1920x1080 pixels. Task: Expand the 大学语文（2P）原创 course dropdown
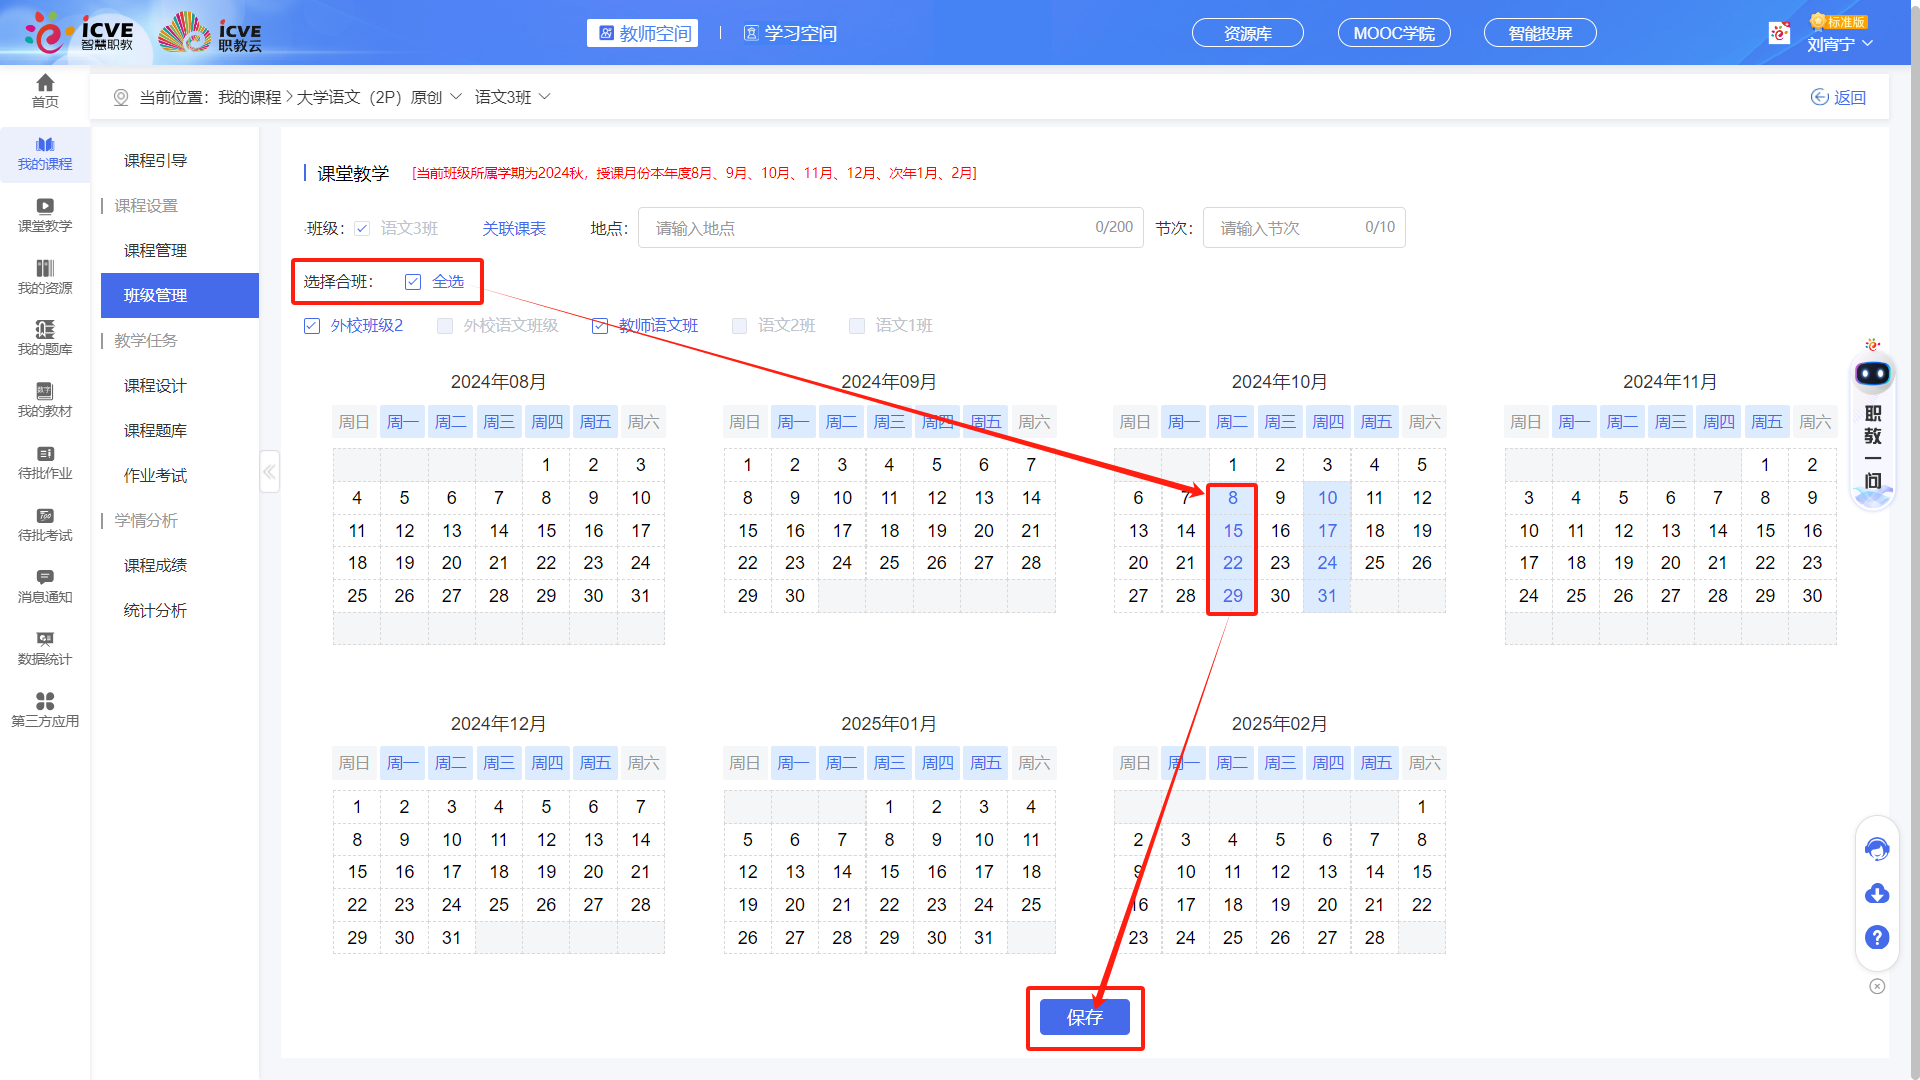click(457, 96)
